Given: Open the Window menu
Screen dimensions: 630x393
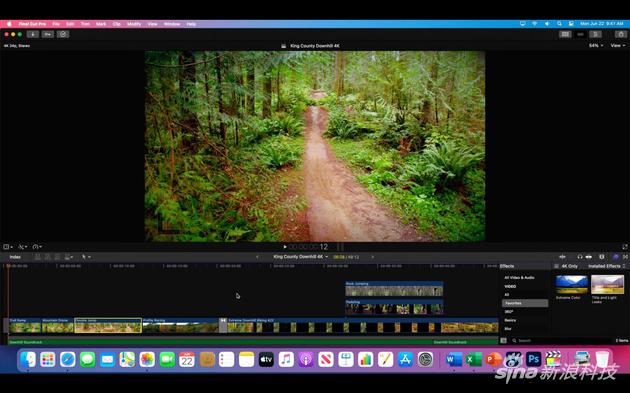Looking at the screenshot, I should pyautogui.click(x=172, y=24).
